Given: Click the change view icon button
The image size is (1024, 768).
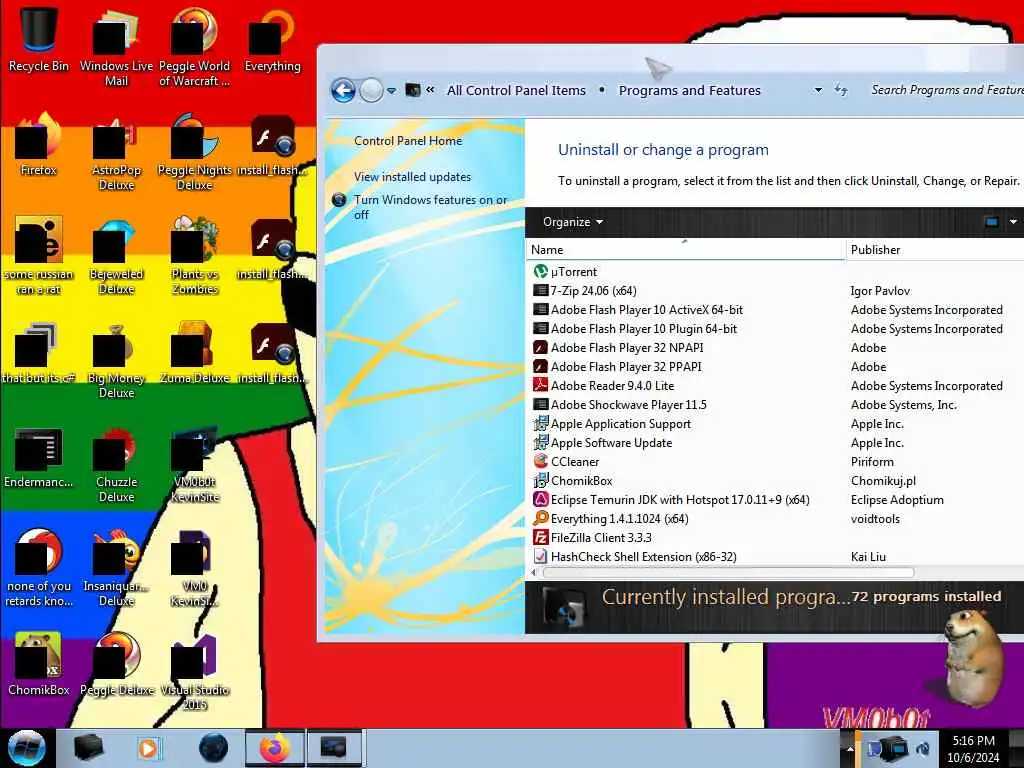Looking at the screenshot, I should coord(991,222).
